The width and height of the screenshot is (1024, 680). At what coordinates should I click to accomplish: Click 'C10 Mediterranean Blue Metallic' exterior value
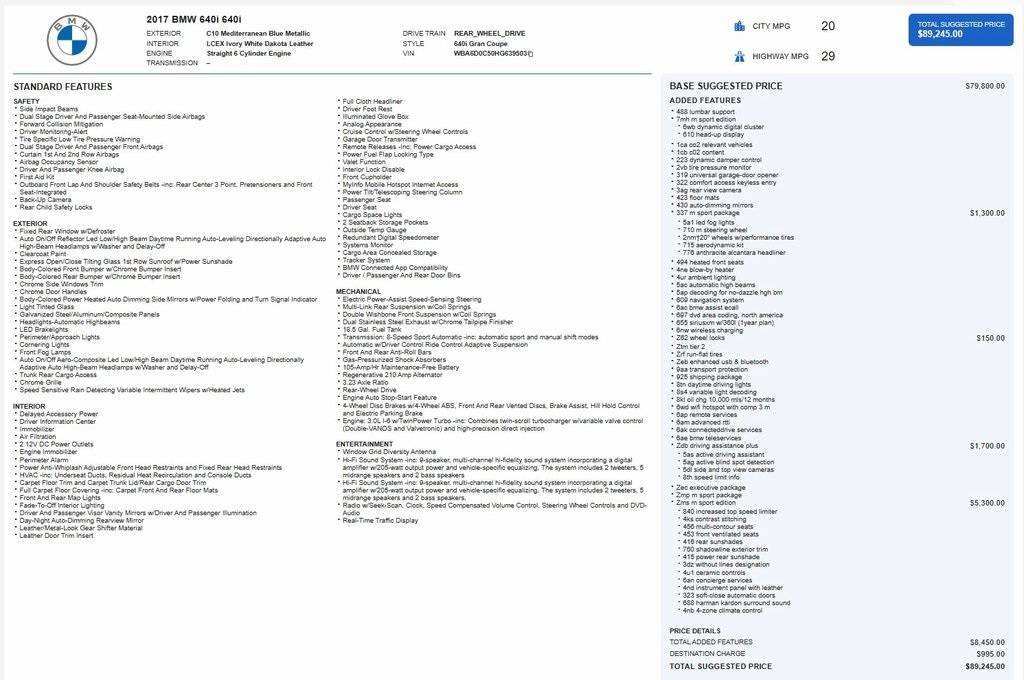[258, 33]
